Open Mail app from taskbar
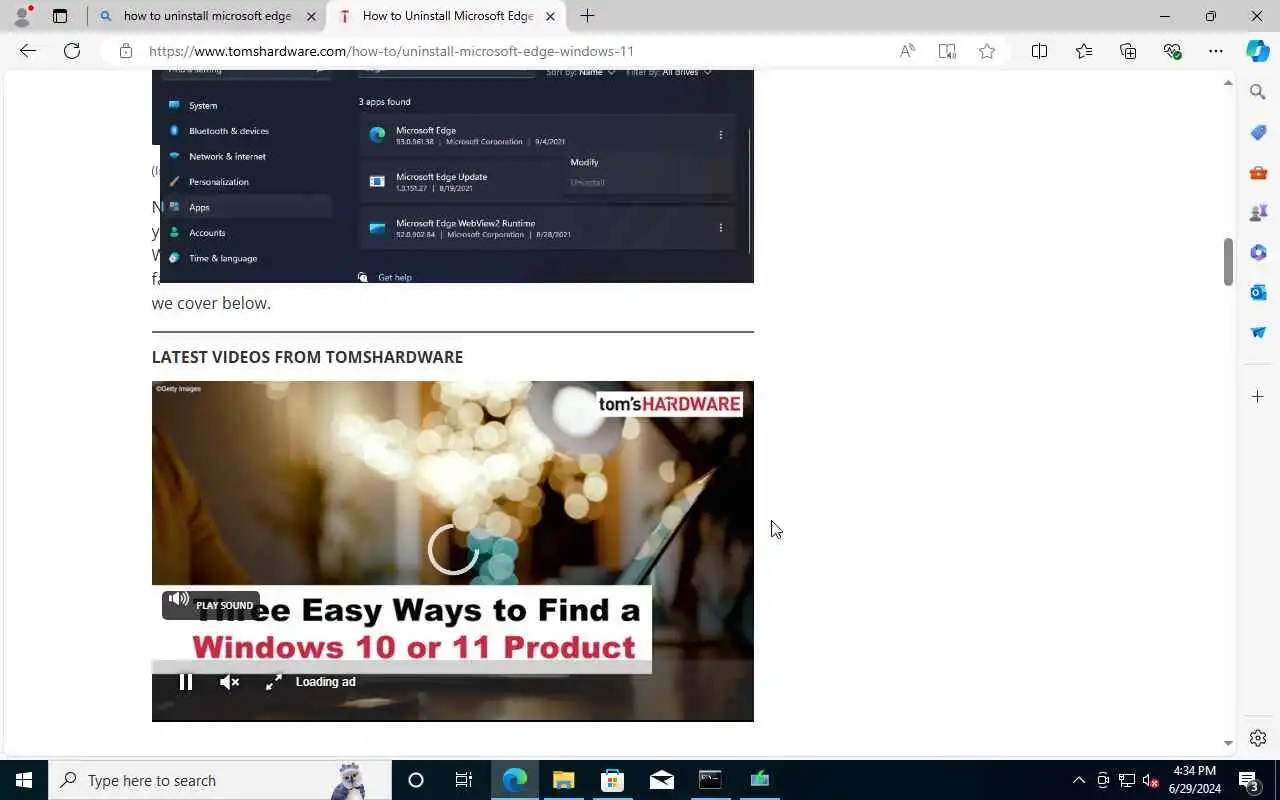 tap(662, 780)
